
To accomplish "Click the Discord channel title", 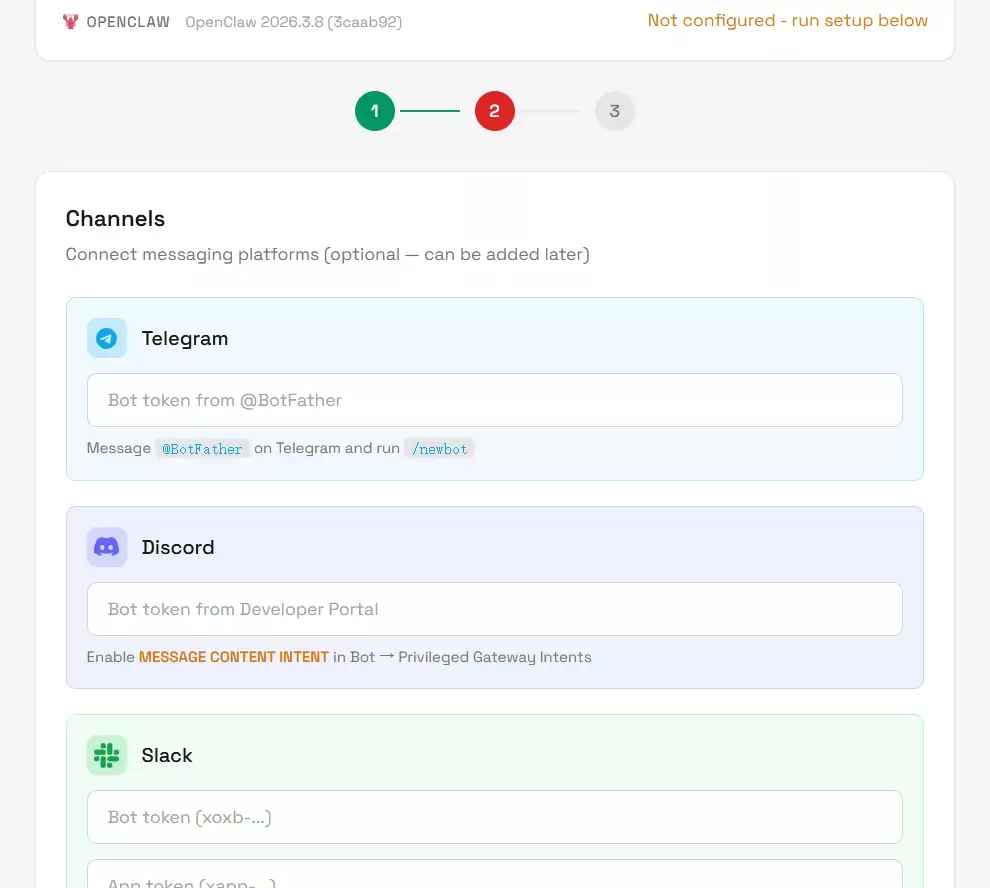I will pyautogui.click(x=178, y=547).
